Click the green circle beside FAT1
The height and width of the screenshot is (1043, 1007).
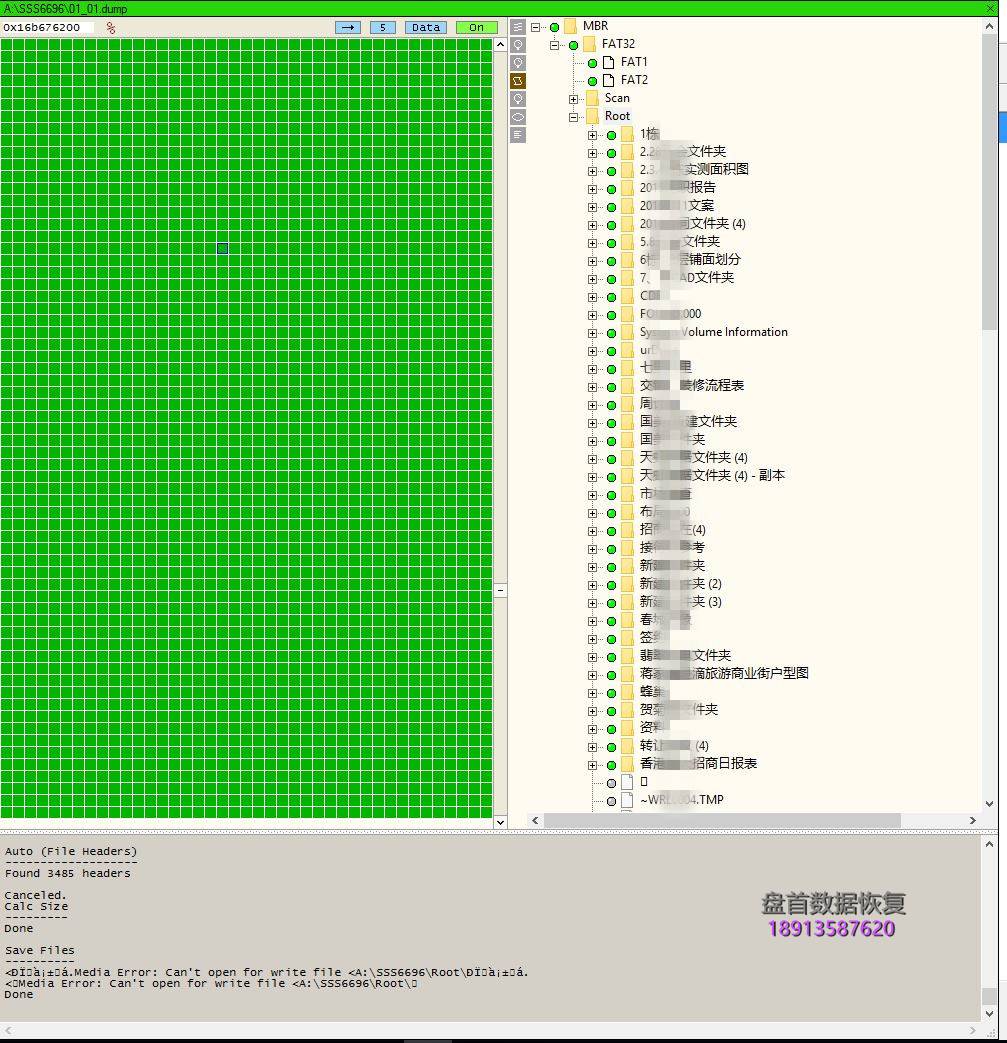click(592, 63)
